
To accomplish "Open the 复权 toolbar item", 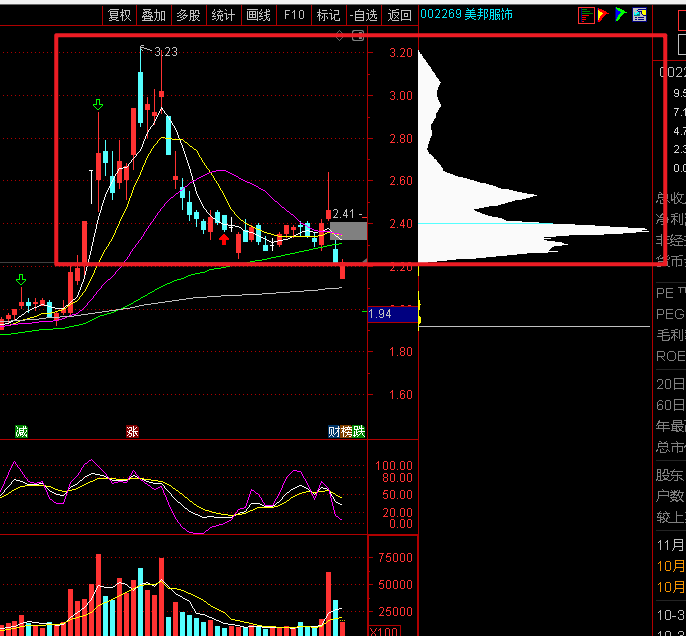I will click(119, 15).
